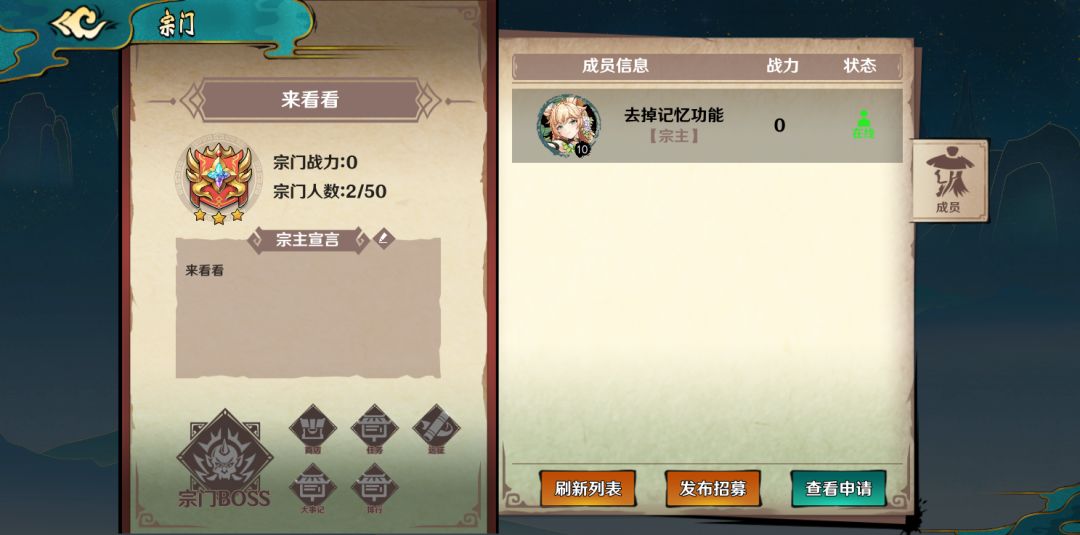Viewport: 1080px width, 535px height.
Task: Click the 宗门 title tab
Action: coord(177,25)
